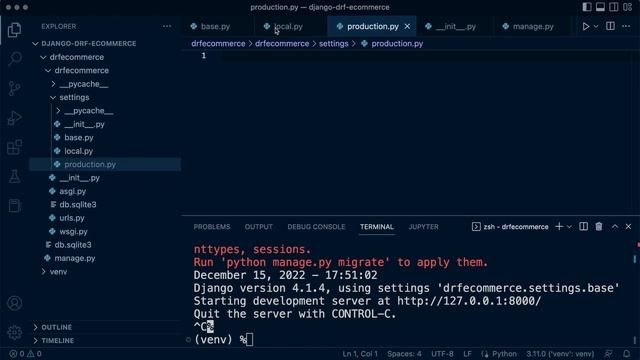
Task: Open the terminal launch profile dropdown
Action: pyautogui.click(x=569, y=227)
